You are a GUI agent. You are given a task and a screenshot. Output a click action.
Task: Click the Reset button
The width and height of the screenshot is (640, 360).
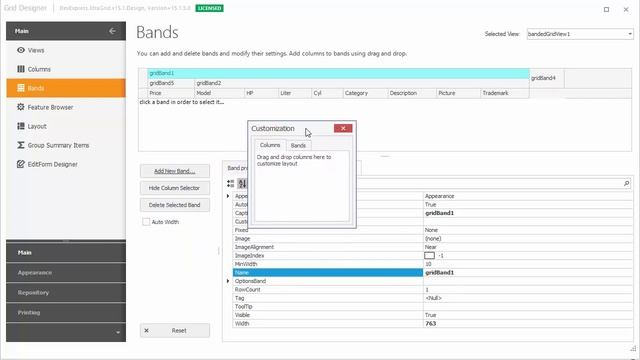175,331
